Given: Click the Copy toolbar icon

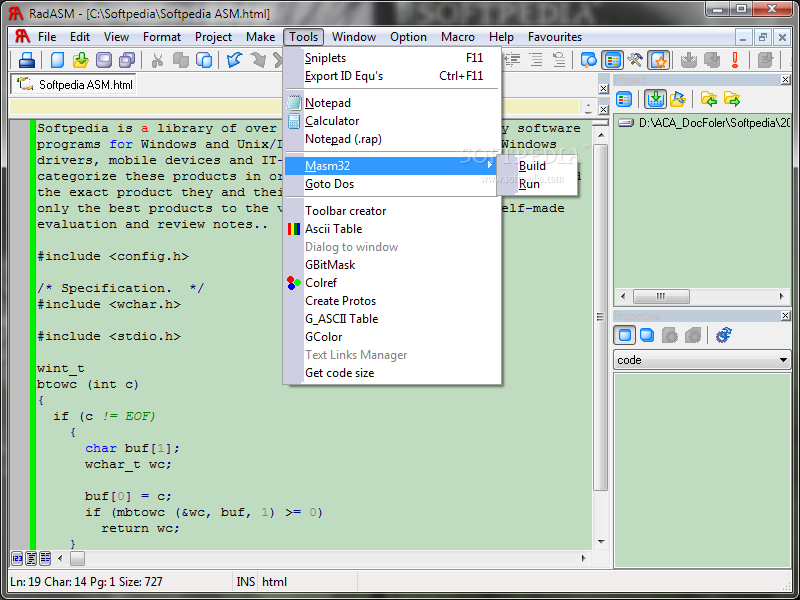Looking at the screenshot, I should 181,60.
